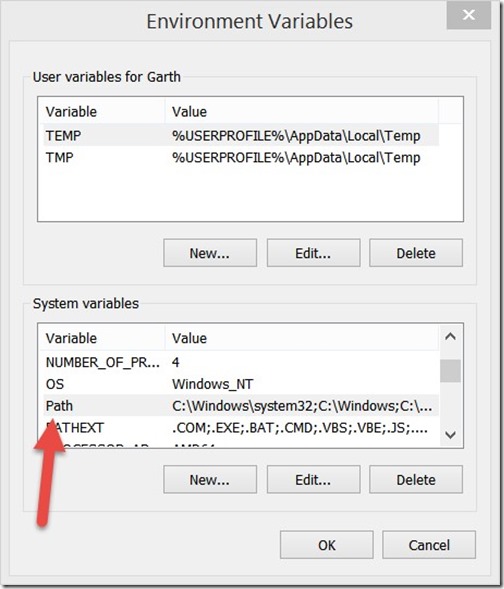
Task: Click Delete under user variables
Action: (416, 253)
